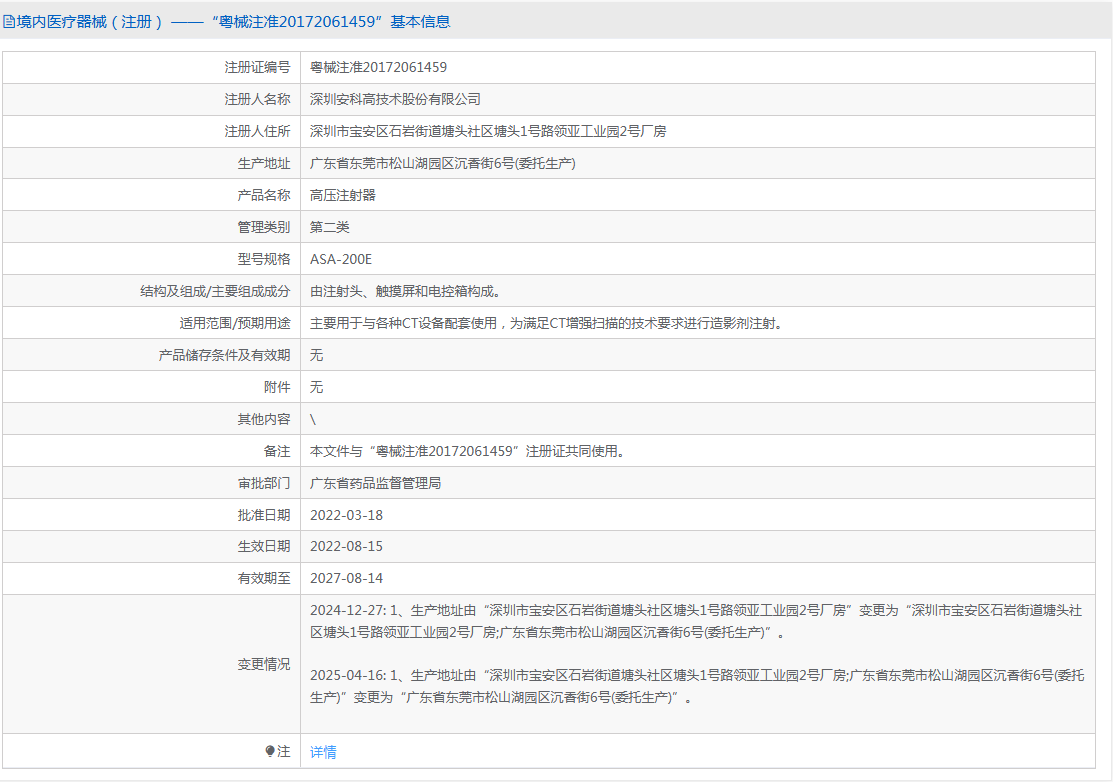Click the 注册人住所 label
This screenshot has width=1113, height=782.
pos(258,131)
